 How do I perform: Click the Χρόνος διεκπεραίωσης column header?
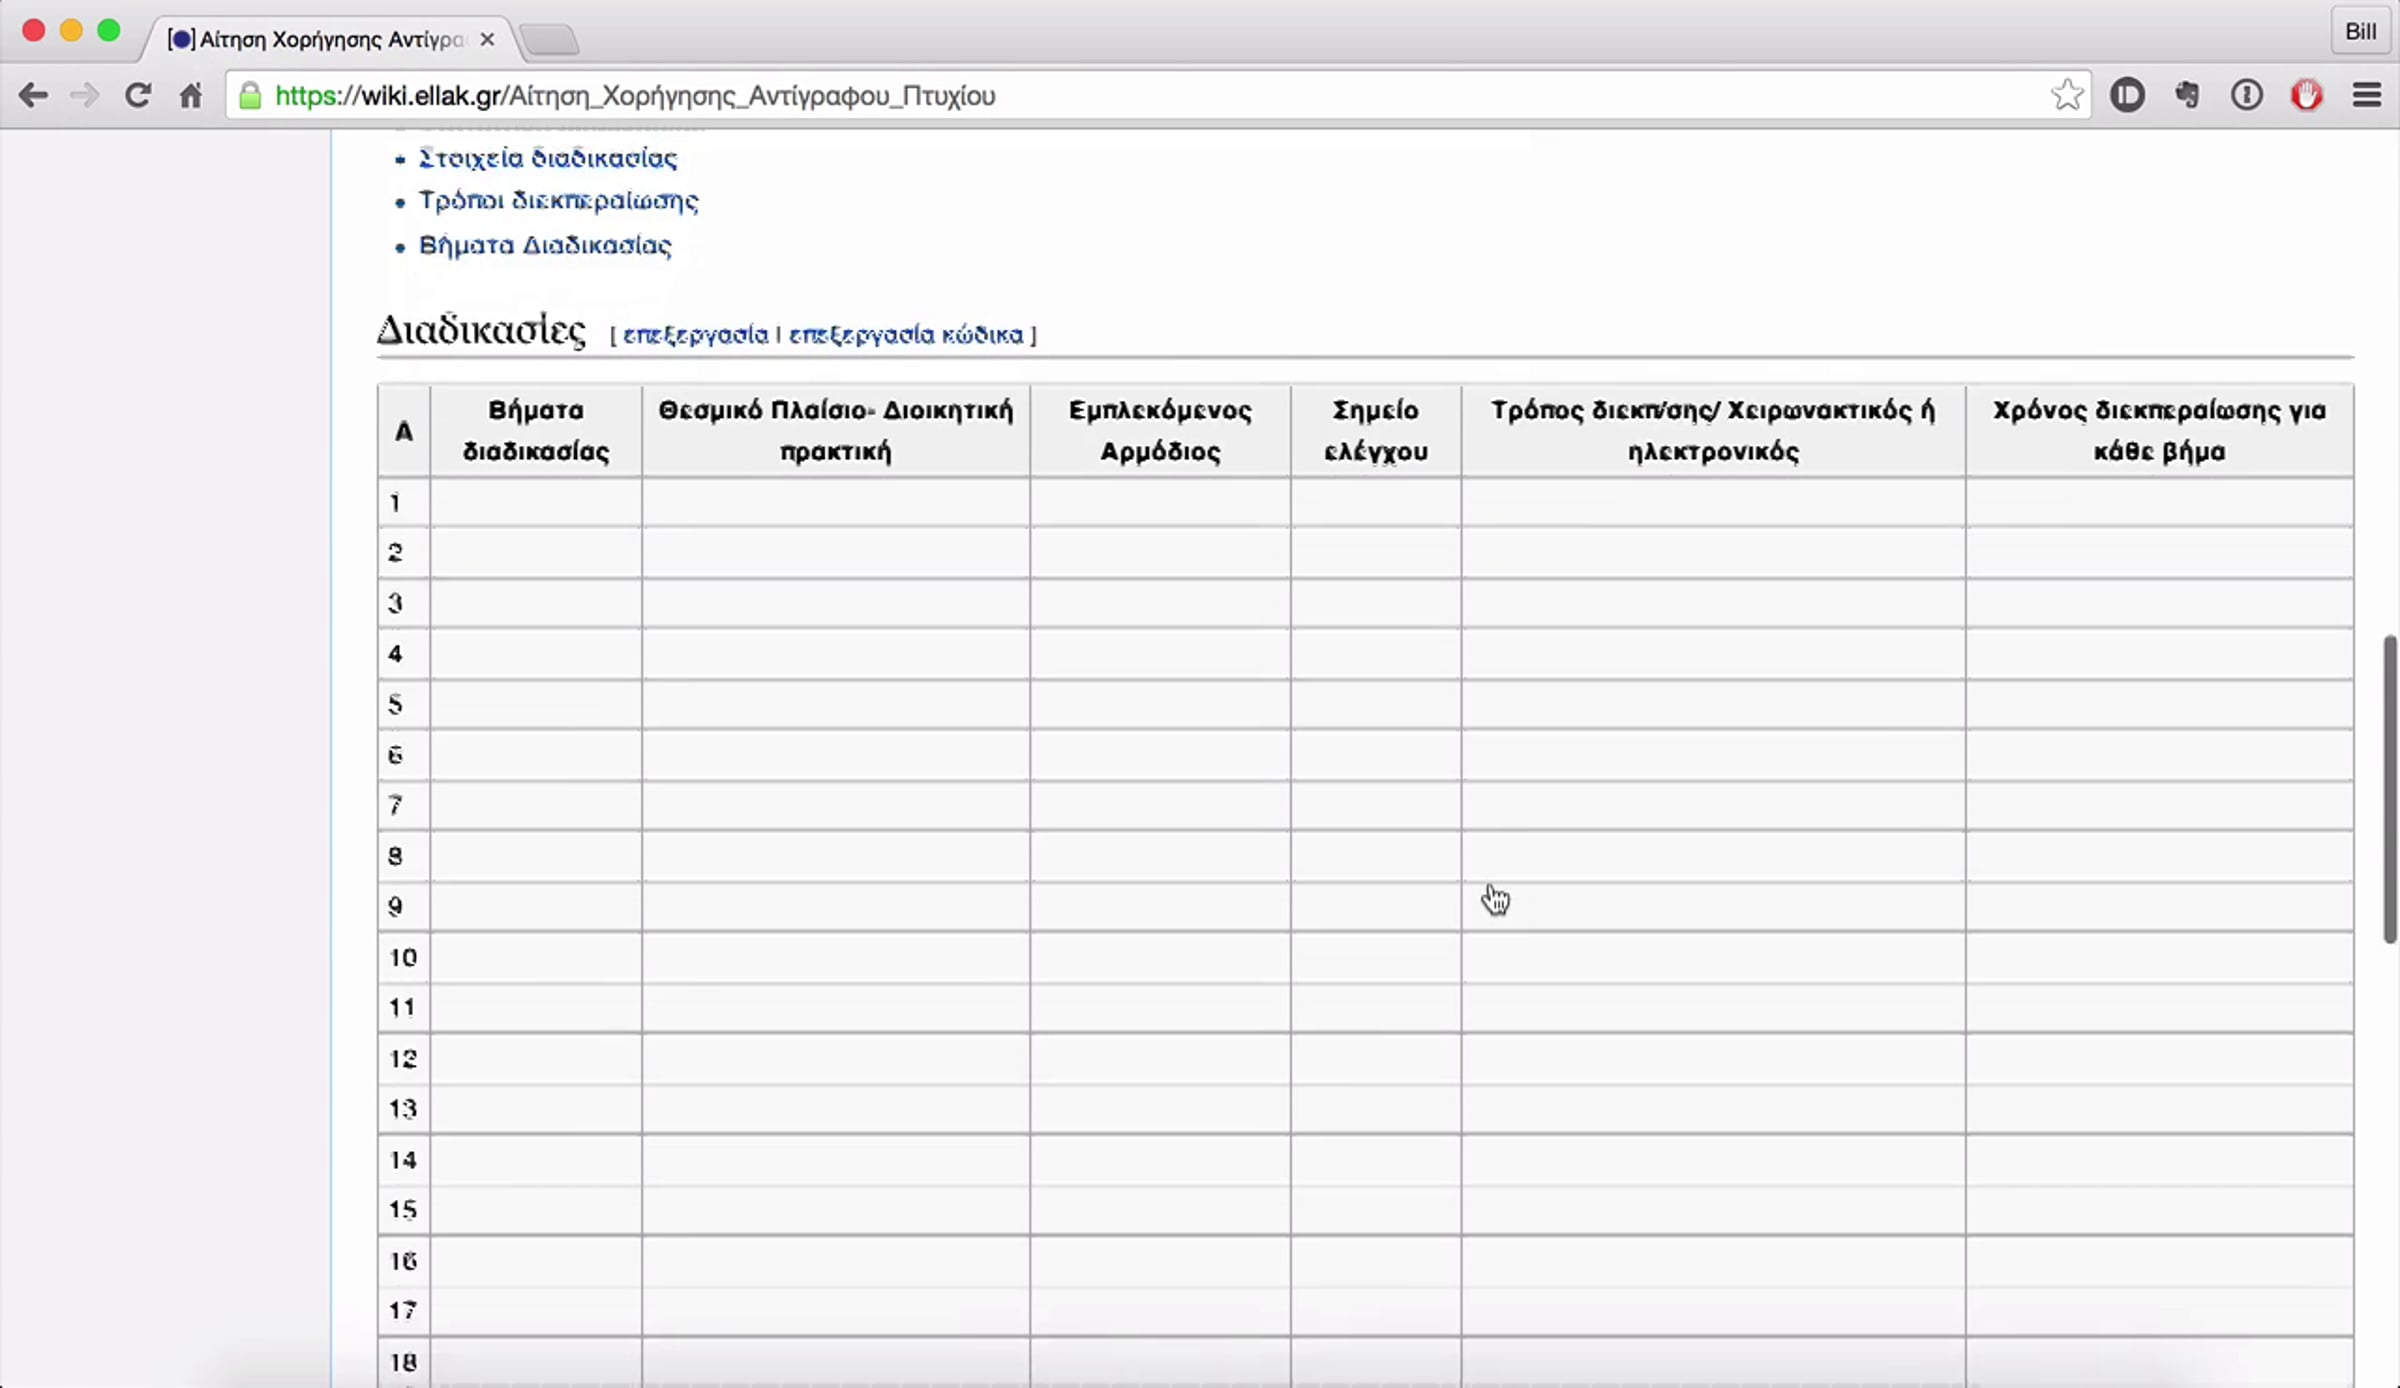click(x=2159, y=431)
